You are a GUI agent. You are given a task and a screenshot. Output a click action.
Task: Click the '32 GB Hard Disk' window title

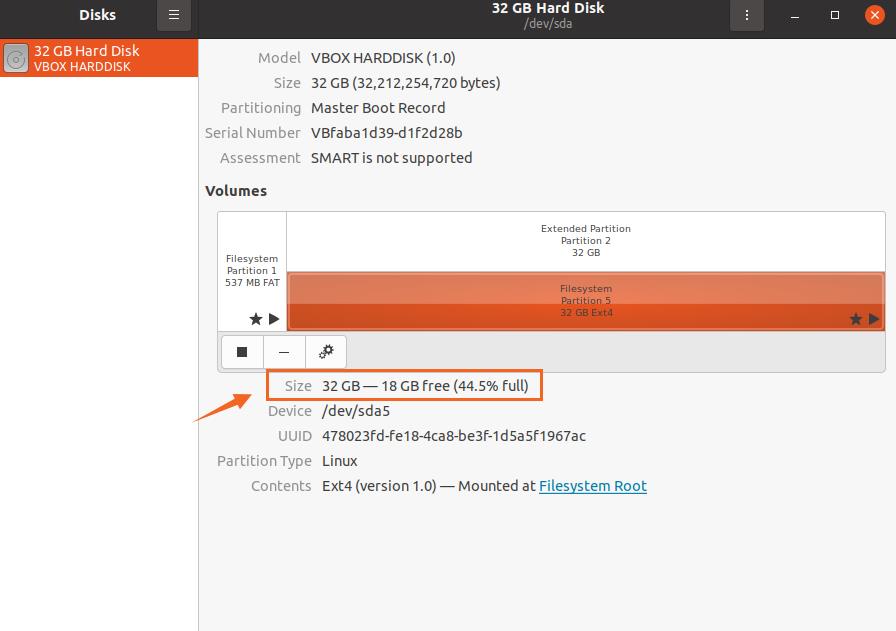(548, 8)
